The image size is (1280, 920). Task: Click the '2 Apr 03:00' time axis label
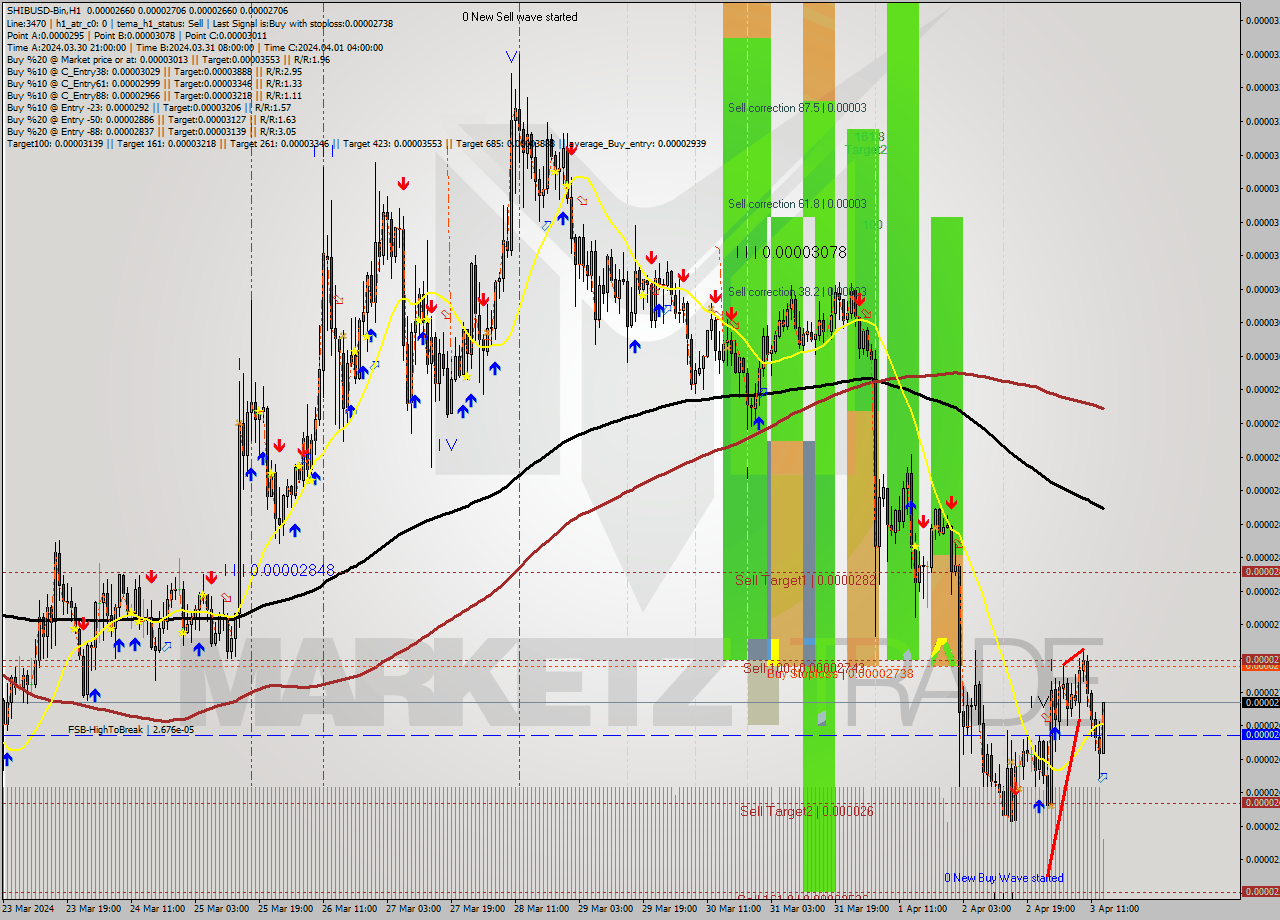point(987,909)
